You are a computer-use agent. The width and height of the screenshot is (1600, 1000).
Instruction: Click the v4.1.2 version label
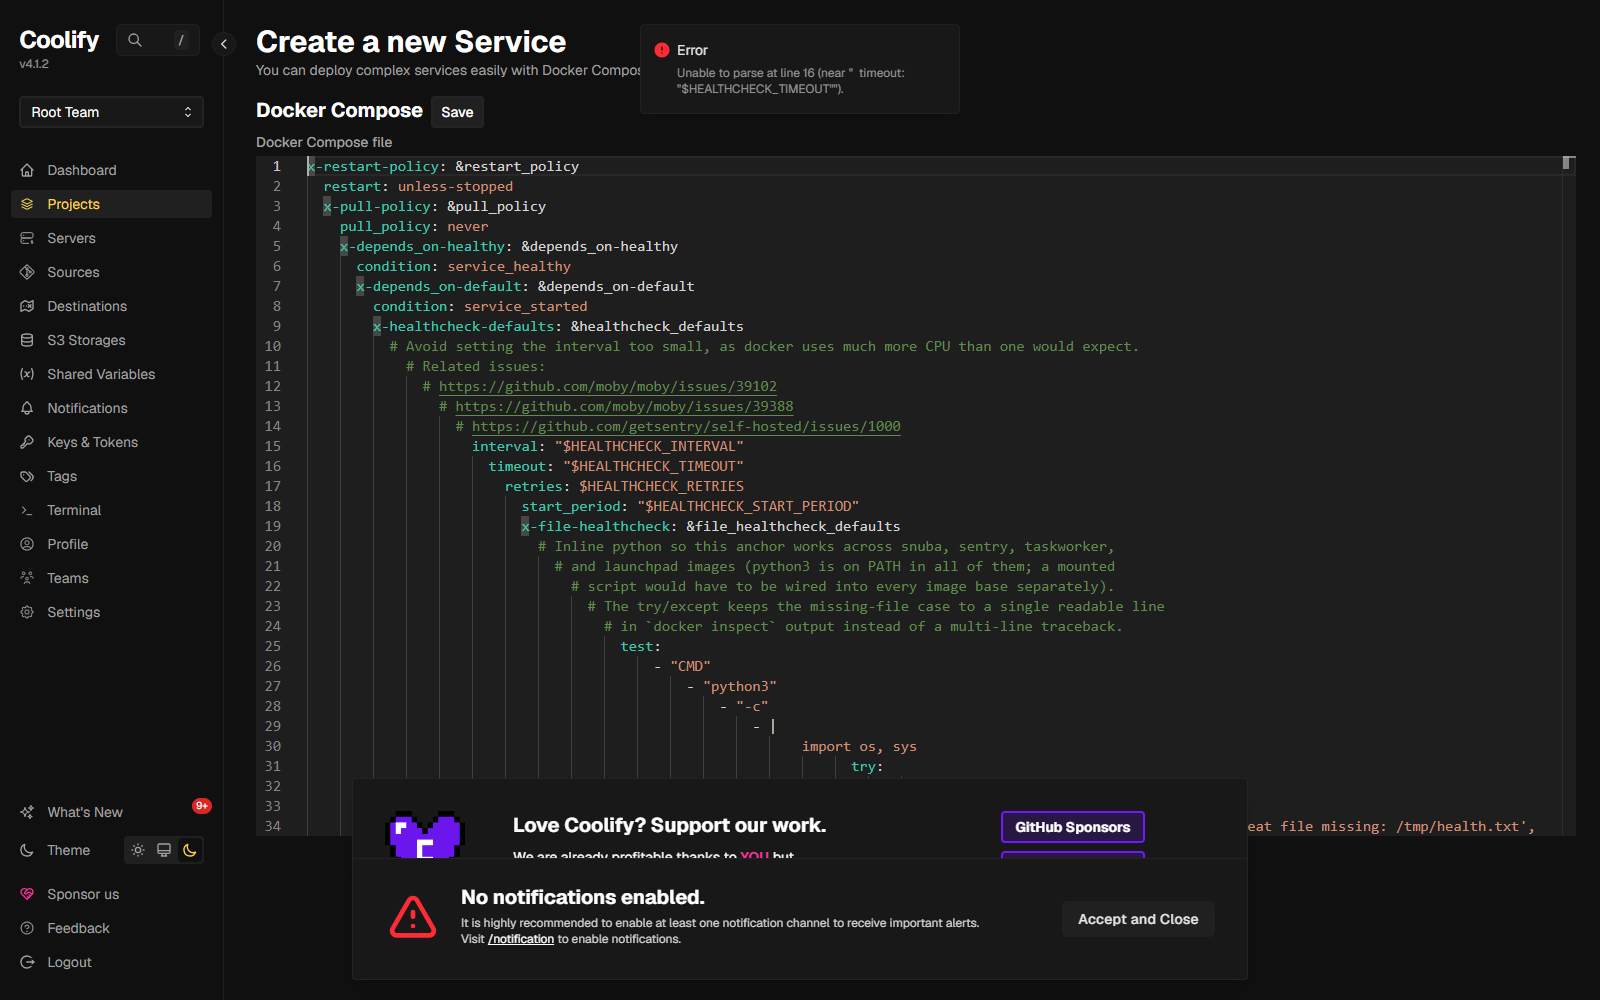coord(34,64)
